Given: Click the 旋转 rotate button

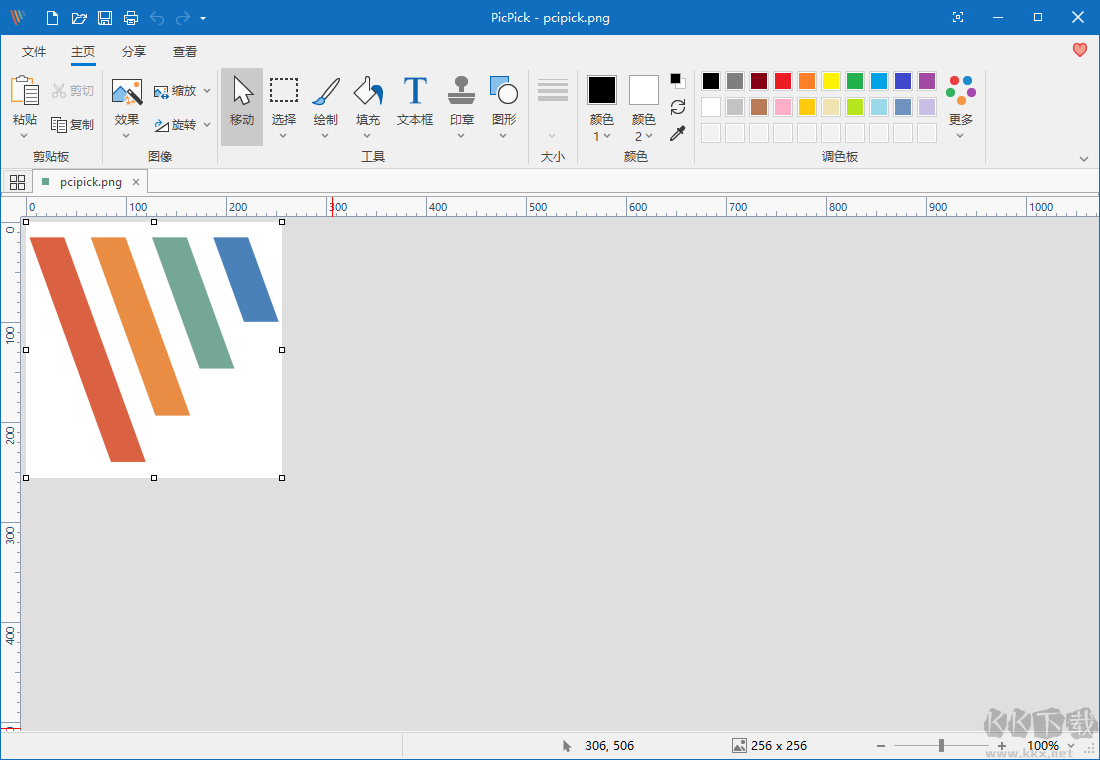Looking at the screenshot, I should [x=175, y=124].
